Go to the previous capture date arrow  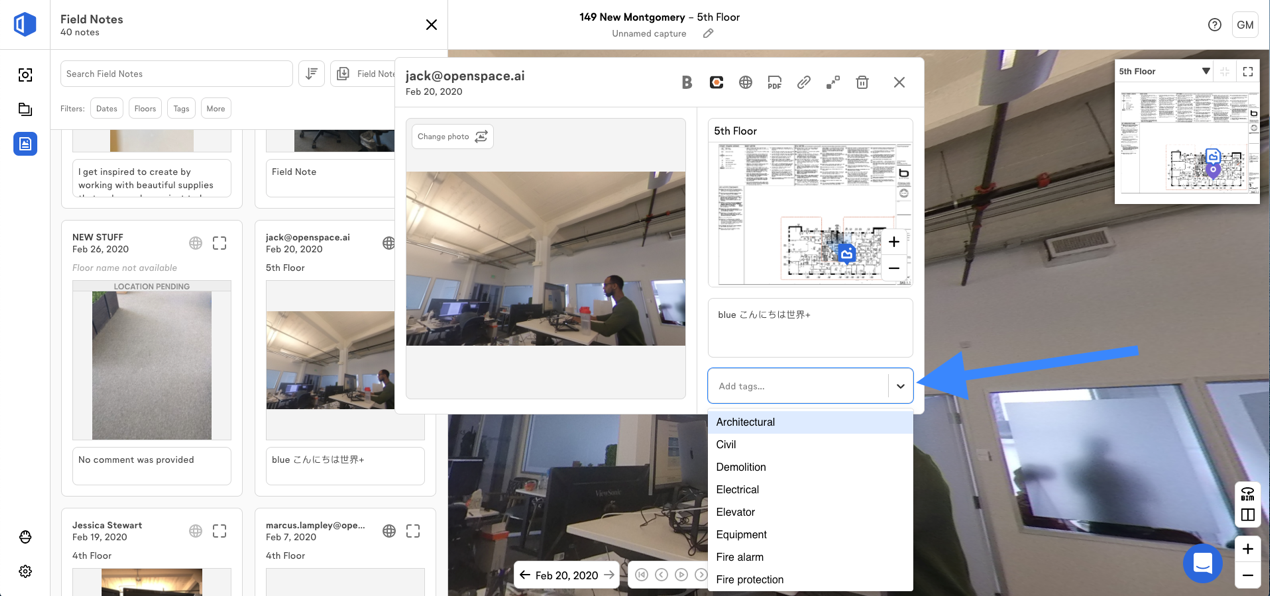[x=524, y=575]
